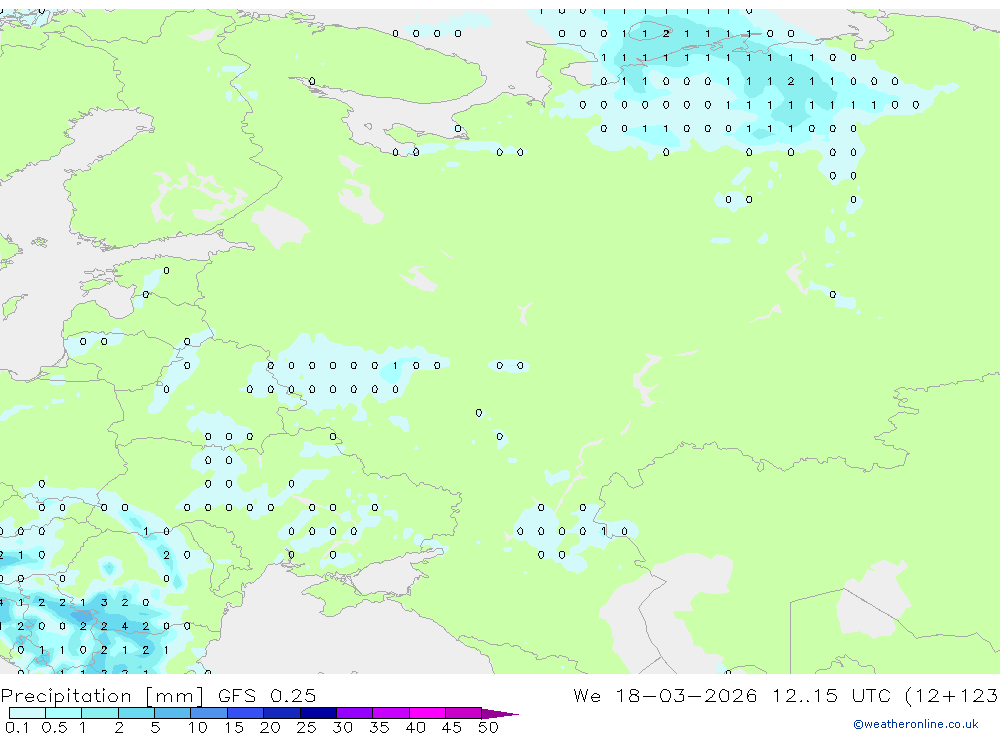The height and width of the screenshot is (733, 1000).
Task: Pick the 15–20 mm legend color swatch
Action: (x=246, y=713)
